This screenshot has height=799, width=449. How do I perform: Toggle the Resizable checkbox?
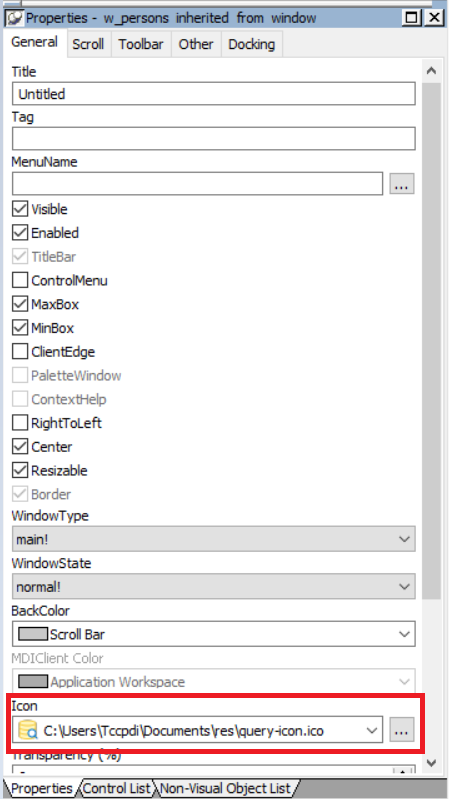coord(20,470)
